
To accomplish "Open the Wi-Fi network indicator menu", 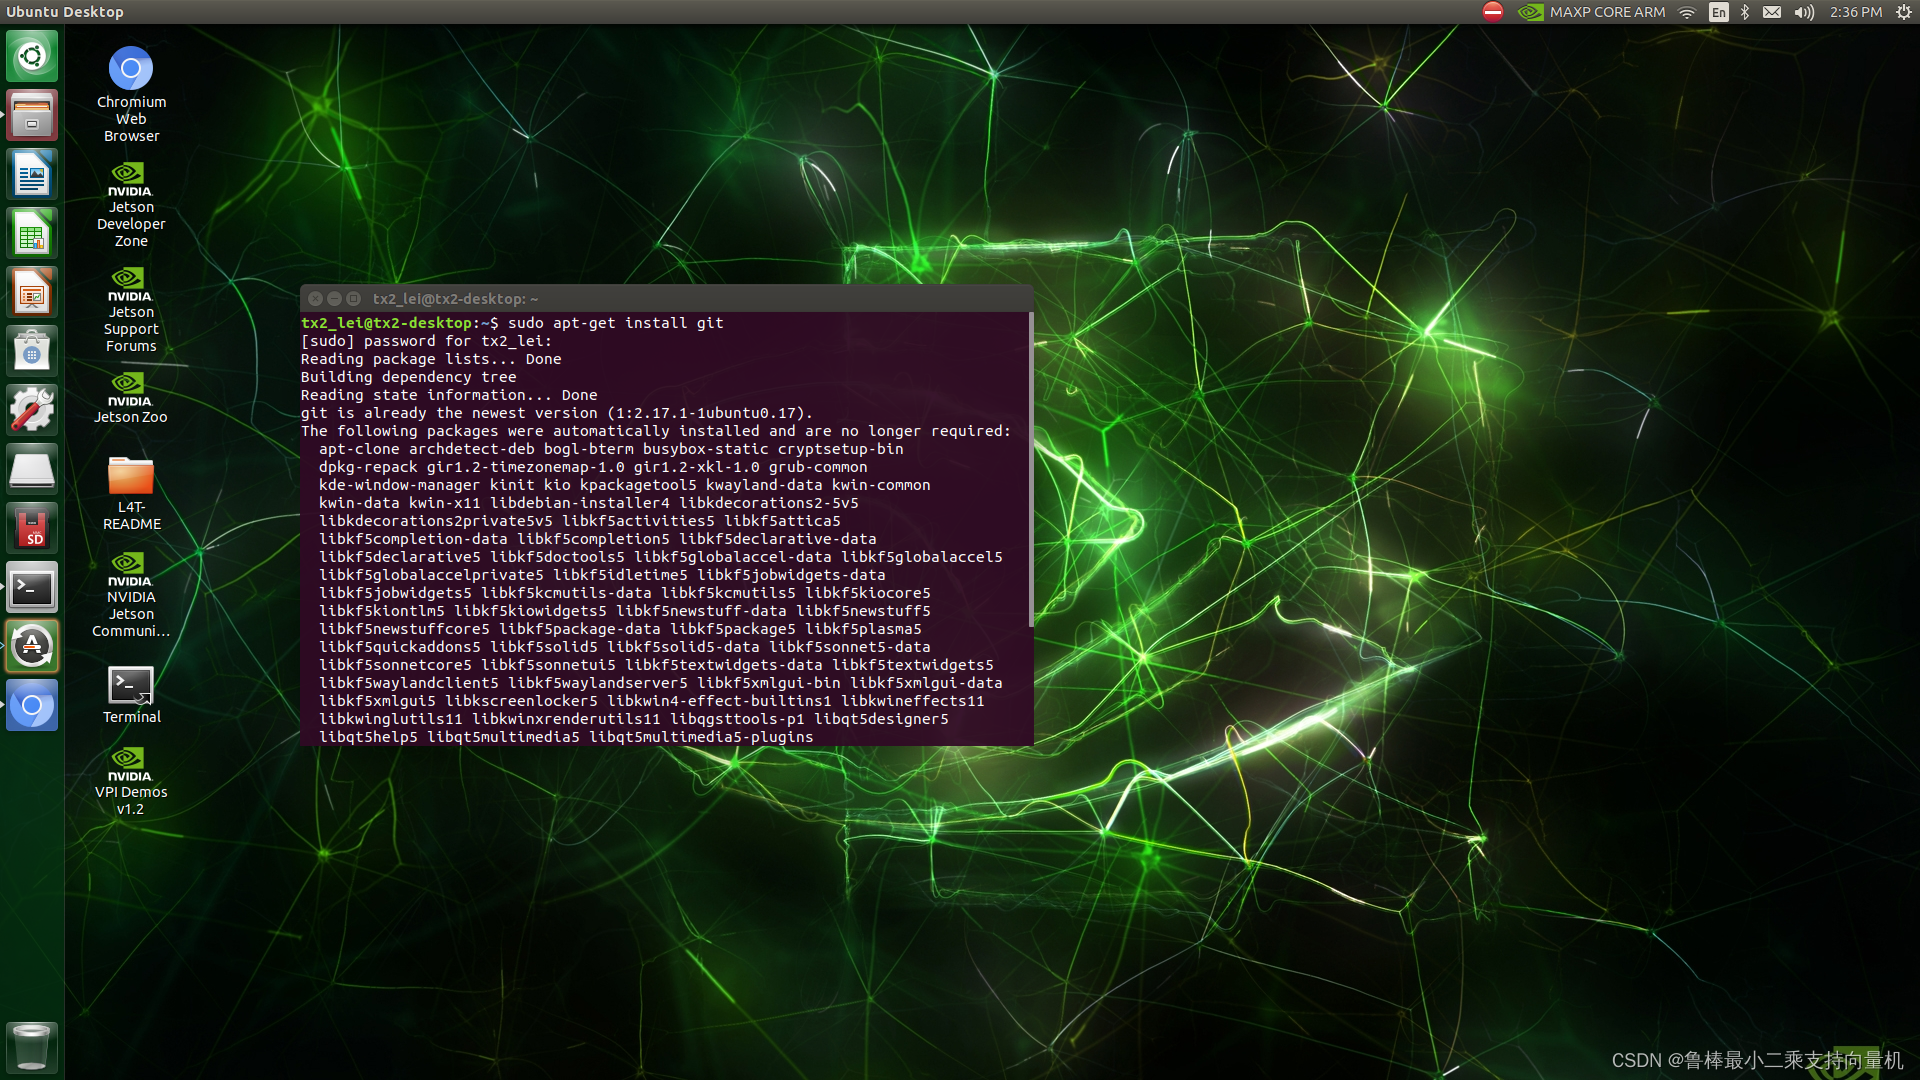I will pyautogui.click(x=1687, y=12).
